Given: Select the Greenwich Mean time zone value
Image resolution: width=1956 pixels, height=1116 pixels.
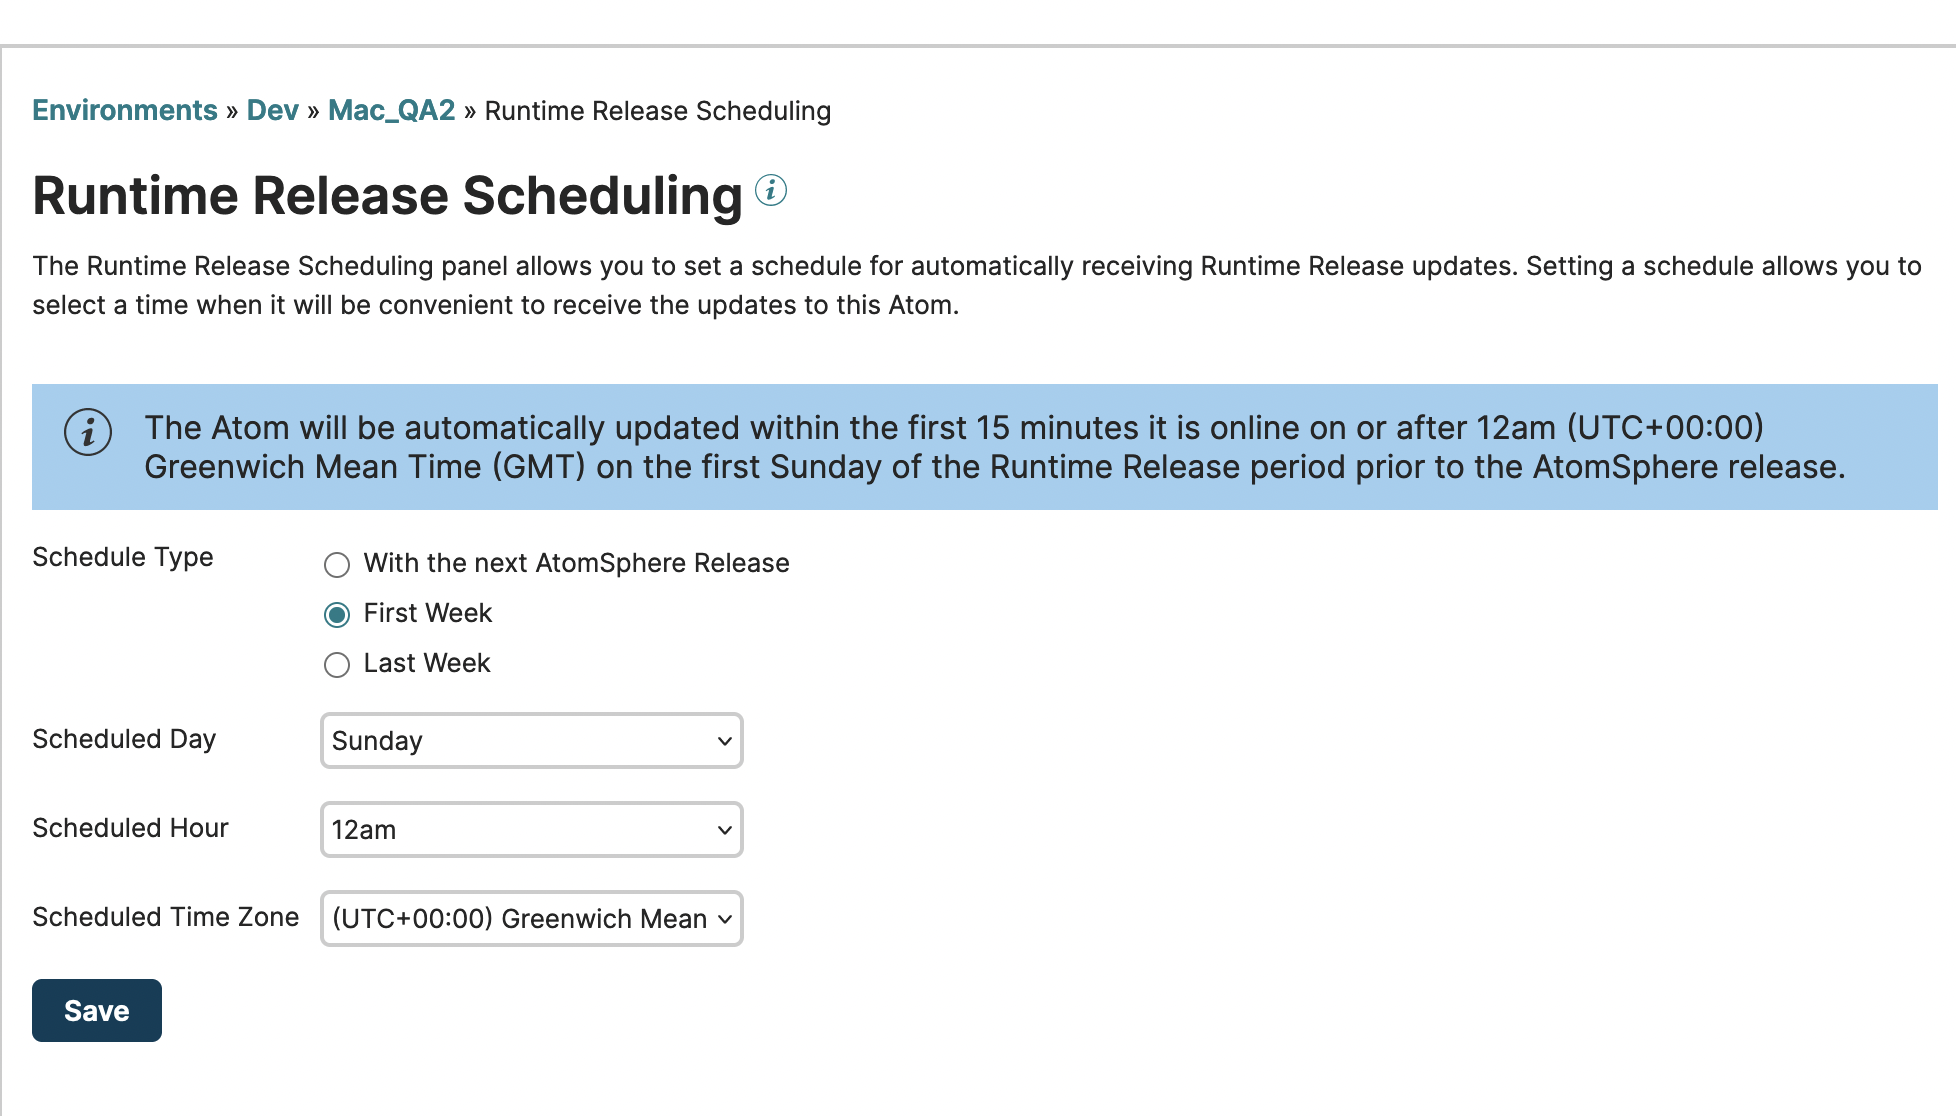Looking at the screenshot, I should tap(515, 918).
